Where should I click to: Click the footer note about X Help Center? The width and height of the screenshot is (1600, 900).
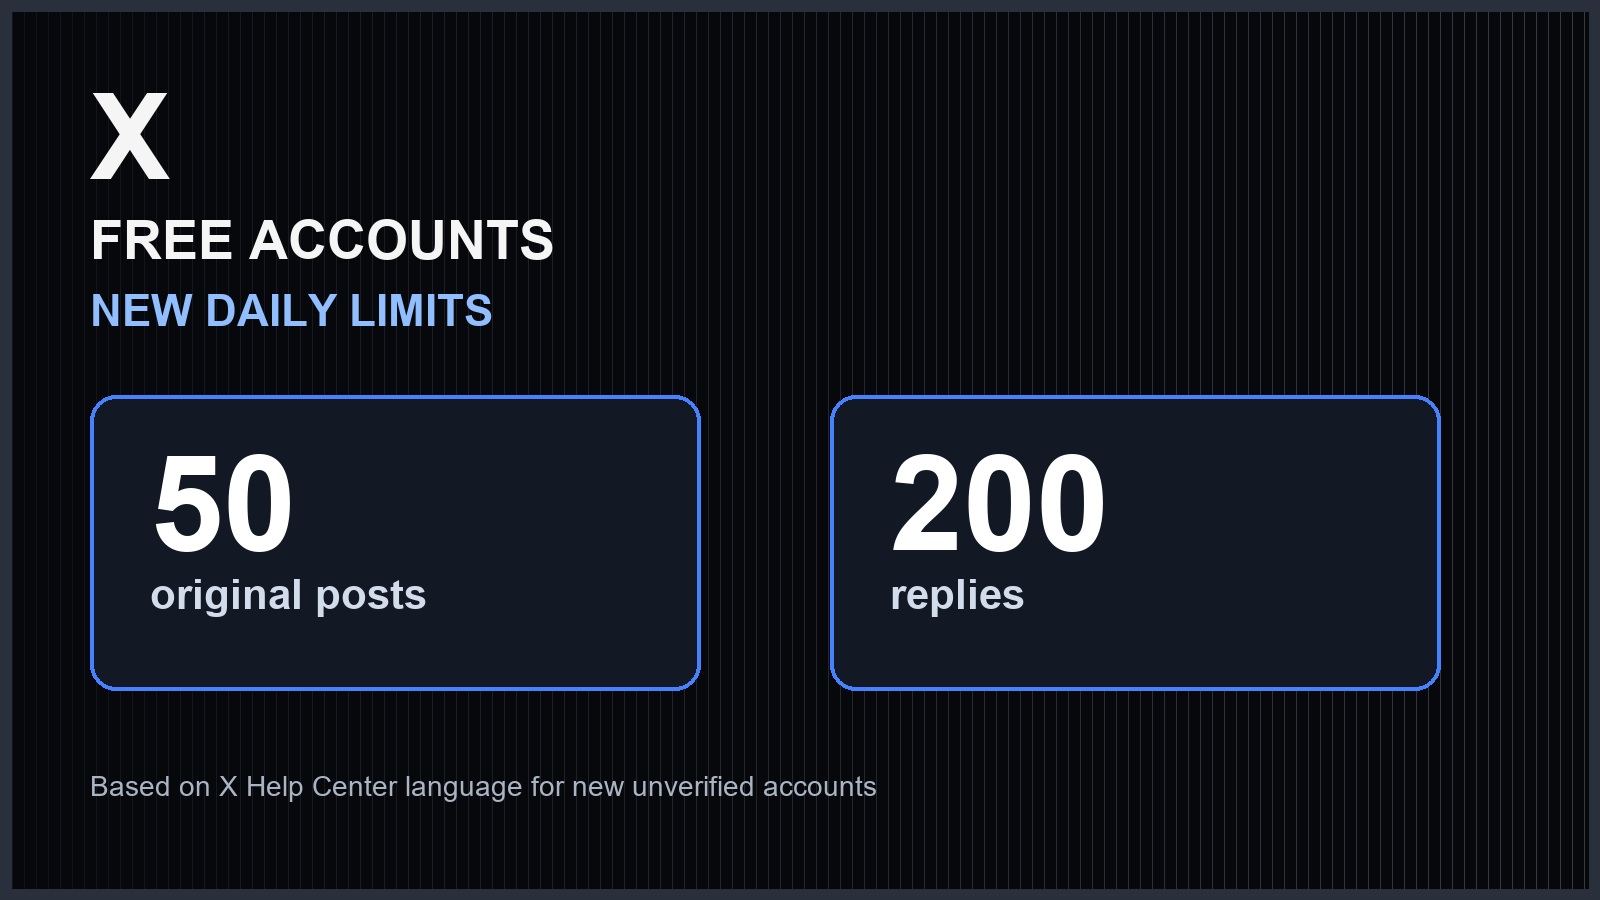[x=483, y=787]
